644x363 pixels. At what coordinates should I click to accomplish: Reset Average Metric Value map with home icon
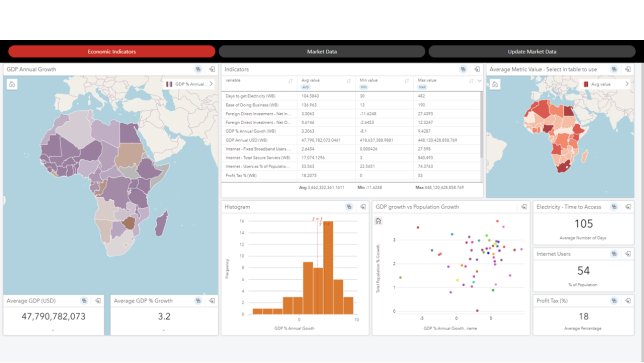click(495, 84)
